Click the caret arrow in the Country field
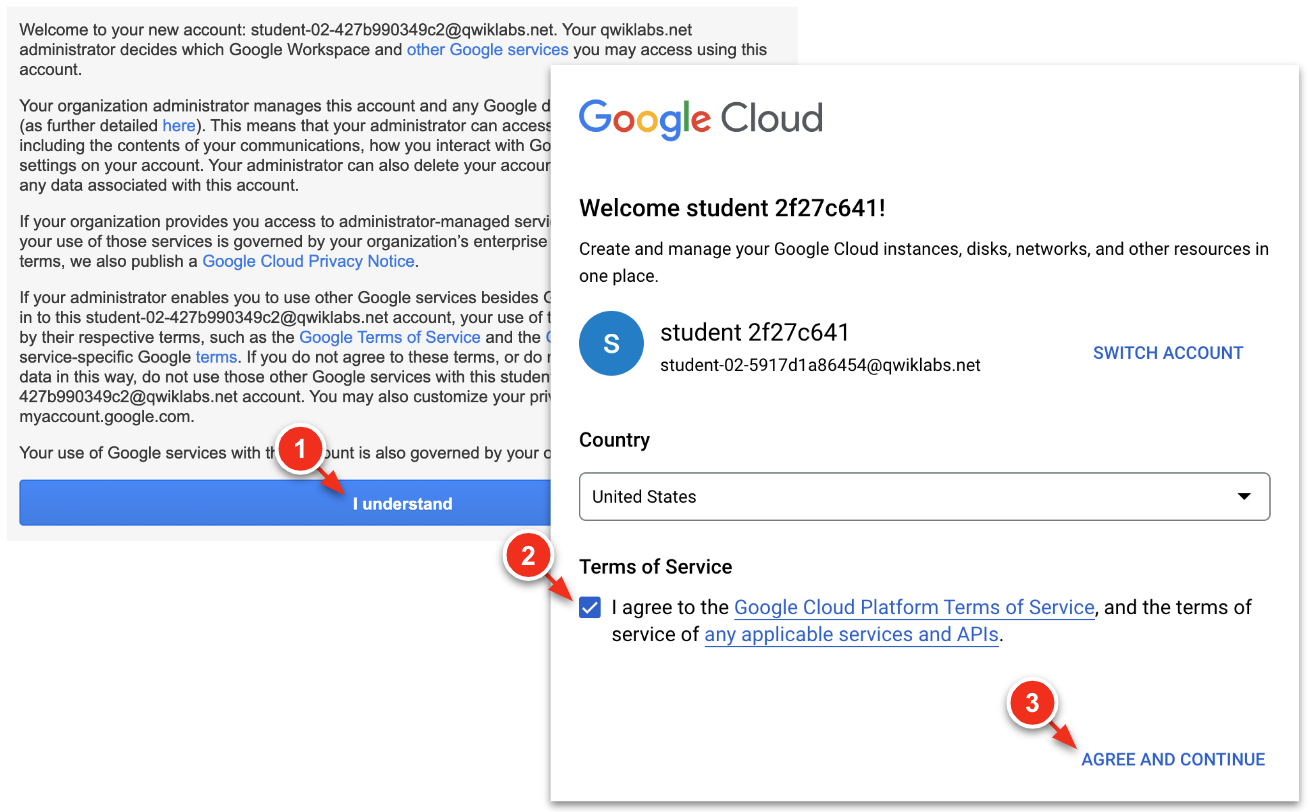This screenshot has width=1310, height=812. click(1244, 497)
